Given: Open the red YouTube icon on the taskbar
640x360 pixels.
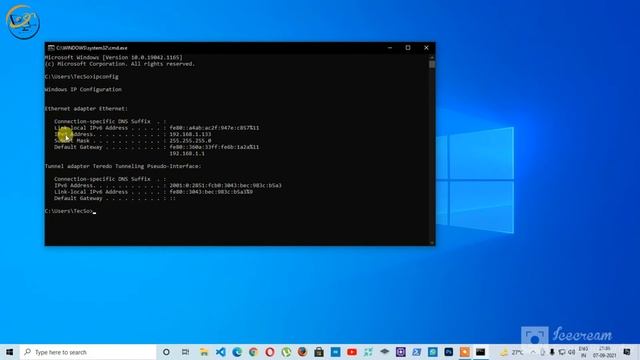Looking at the screenshot, I should [x=352, y=352].
